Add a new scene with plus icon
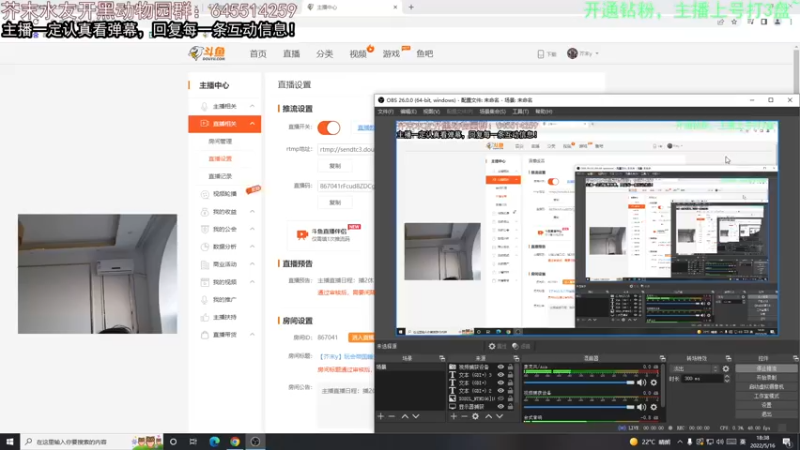800x450 pixels. coord(381,416)
